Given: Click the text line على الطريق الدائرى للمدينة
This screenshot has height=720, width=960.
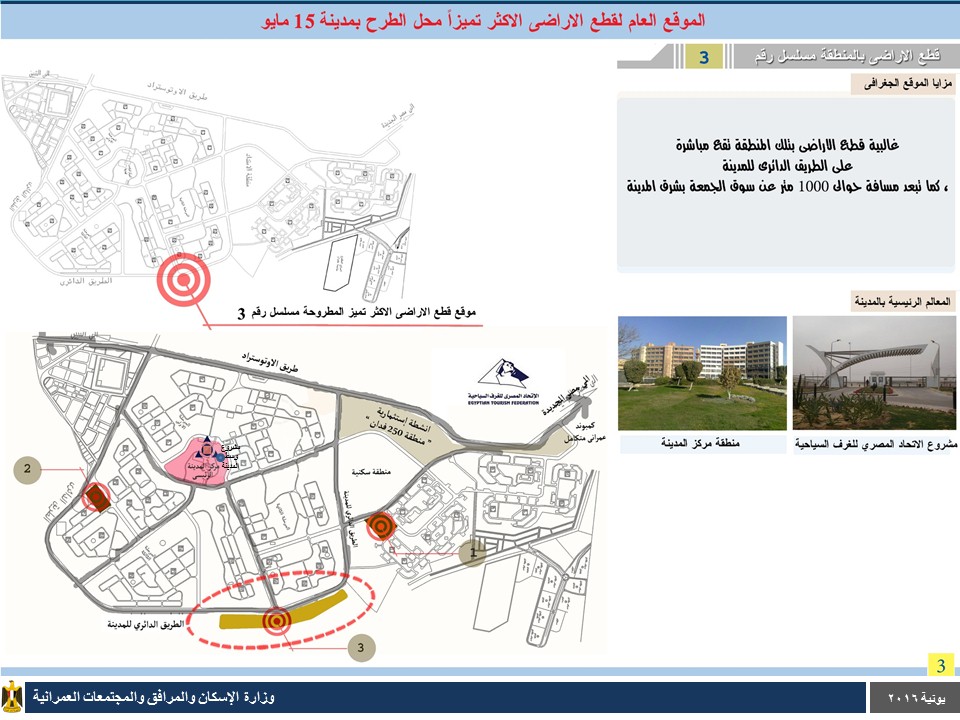Looking at the screenshot, I should tap(787, 166).
